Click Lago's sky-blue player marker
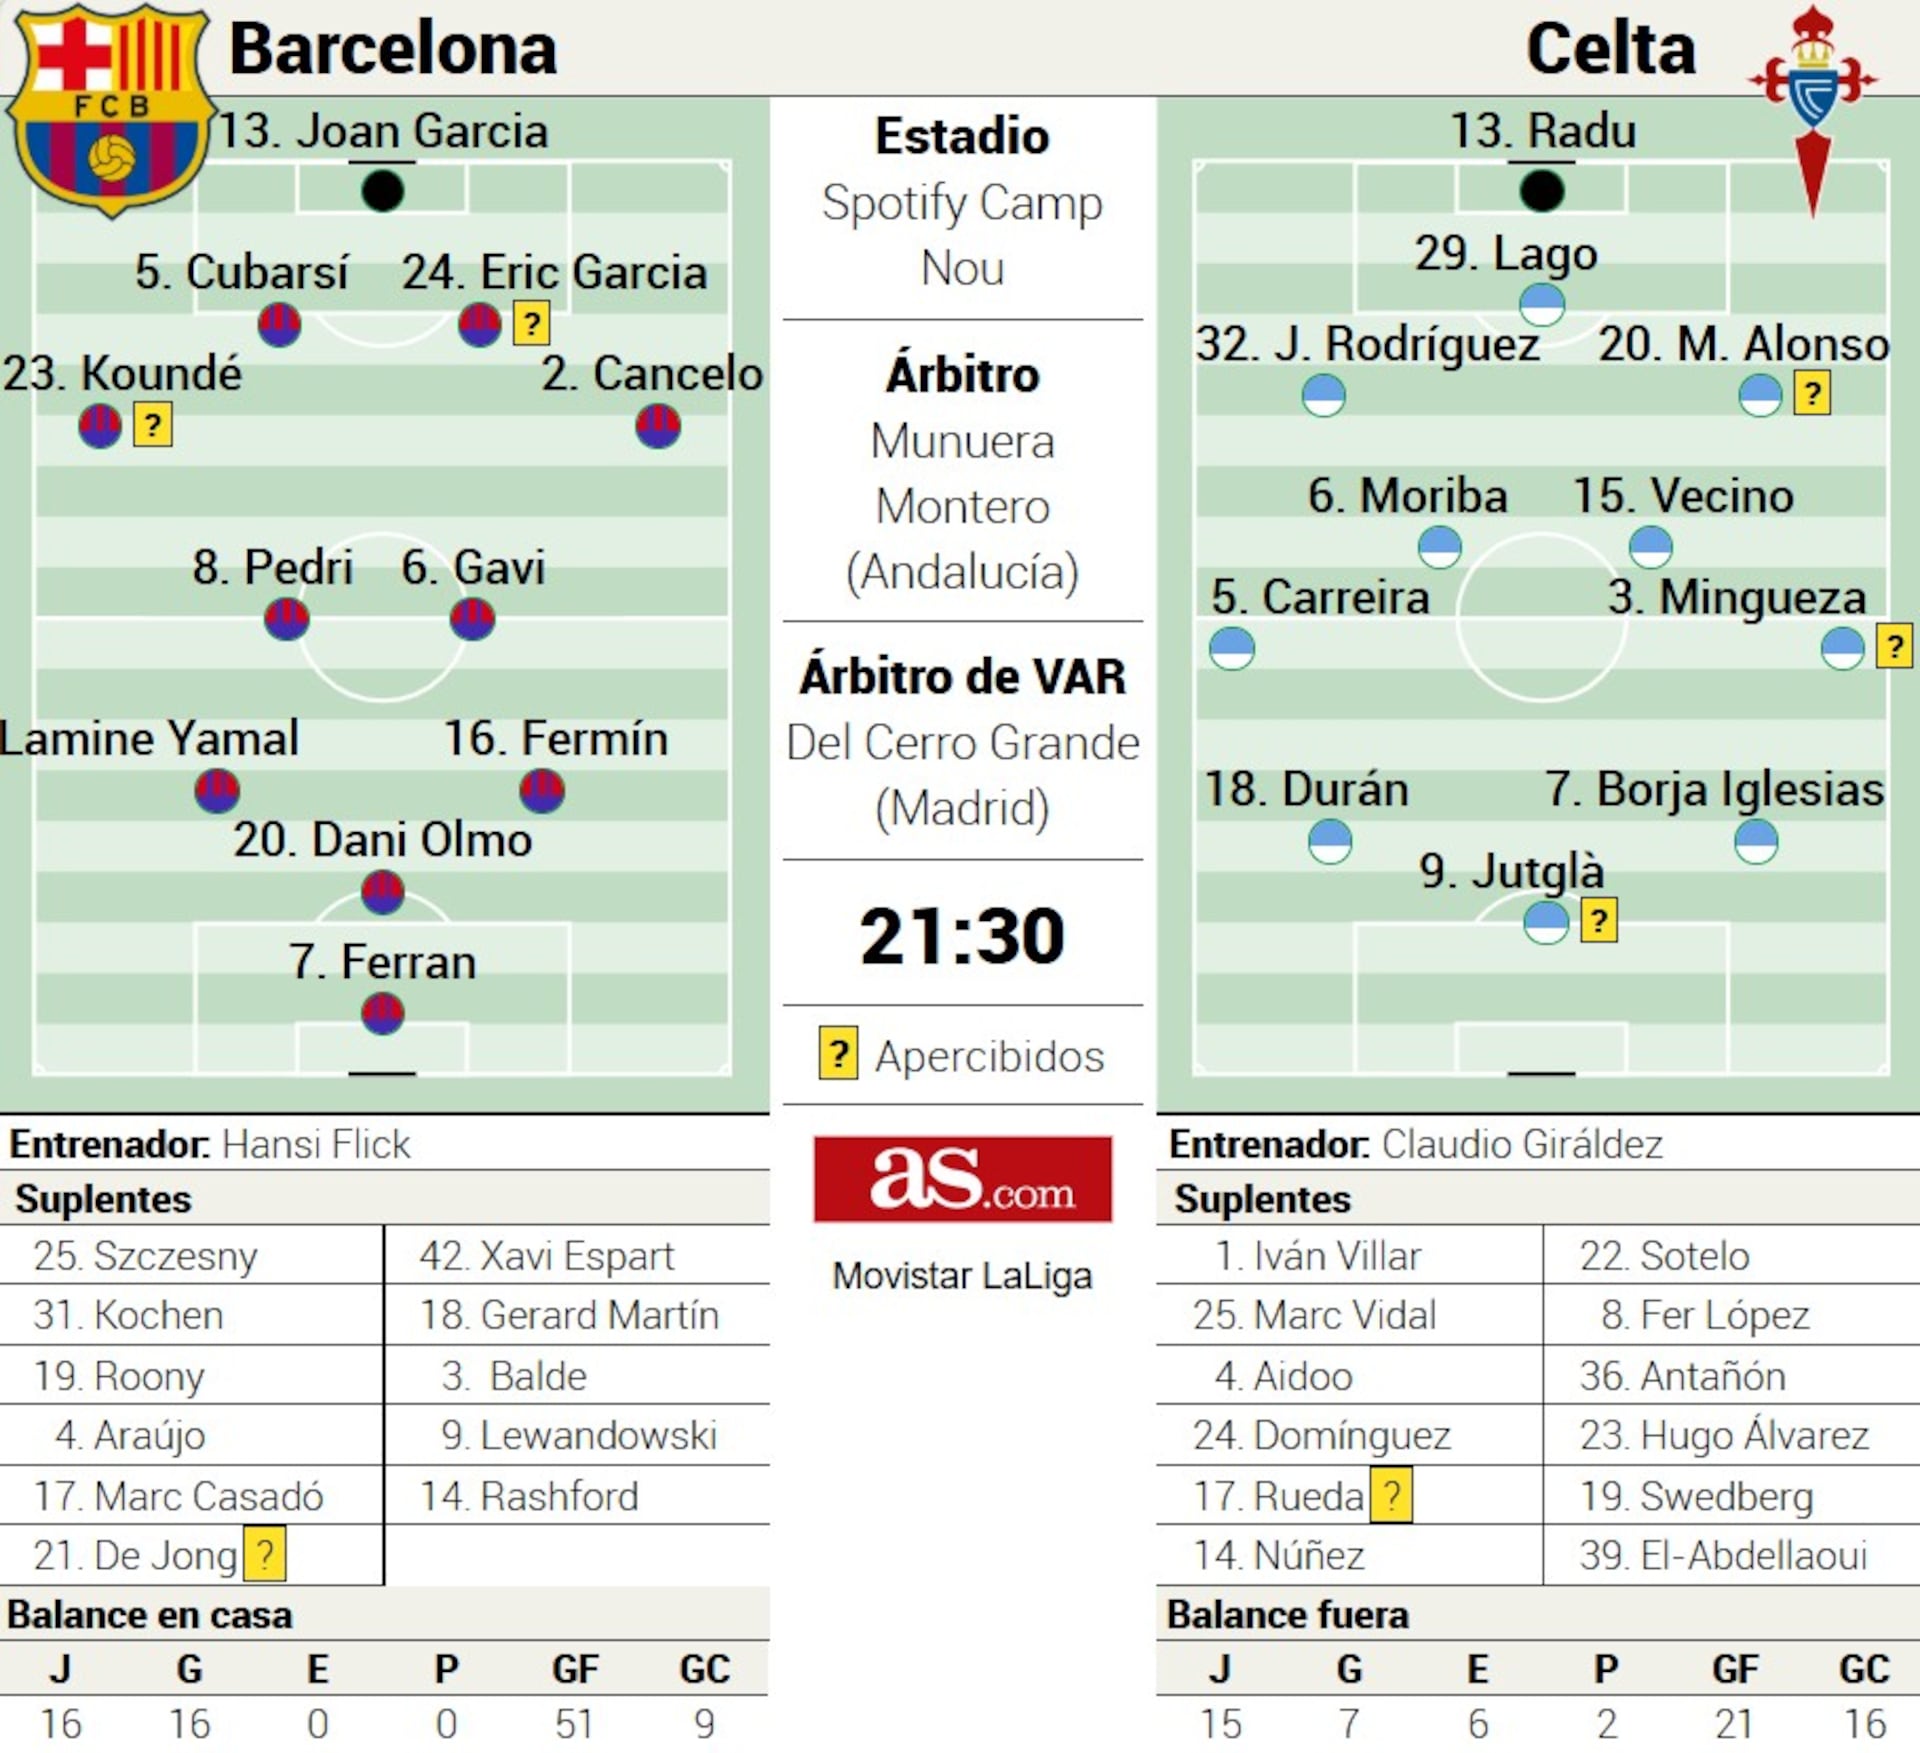This screenshot has height=1753, width=1920. [x=1541, y=304]
